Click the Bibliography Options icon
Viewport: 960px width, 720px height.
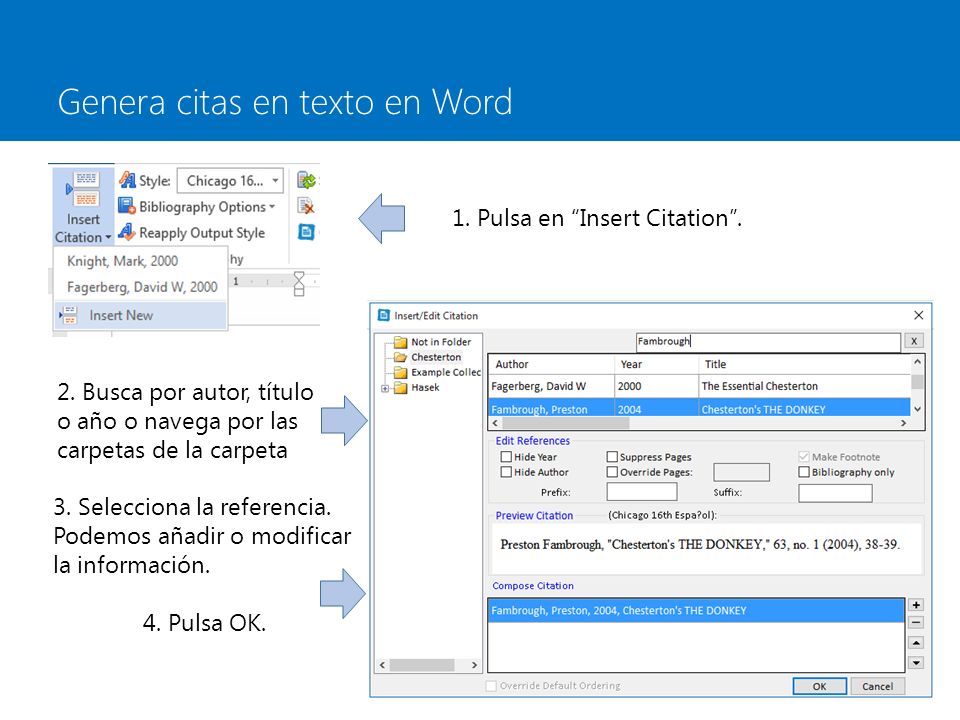pyautogui.click(x=126, y=206)
